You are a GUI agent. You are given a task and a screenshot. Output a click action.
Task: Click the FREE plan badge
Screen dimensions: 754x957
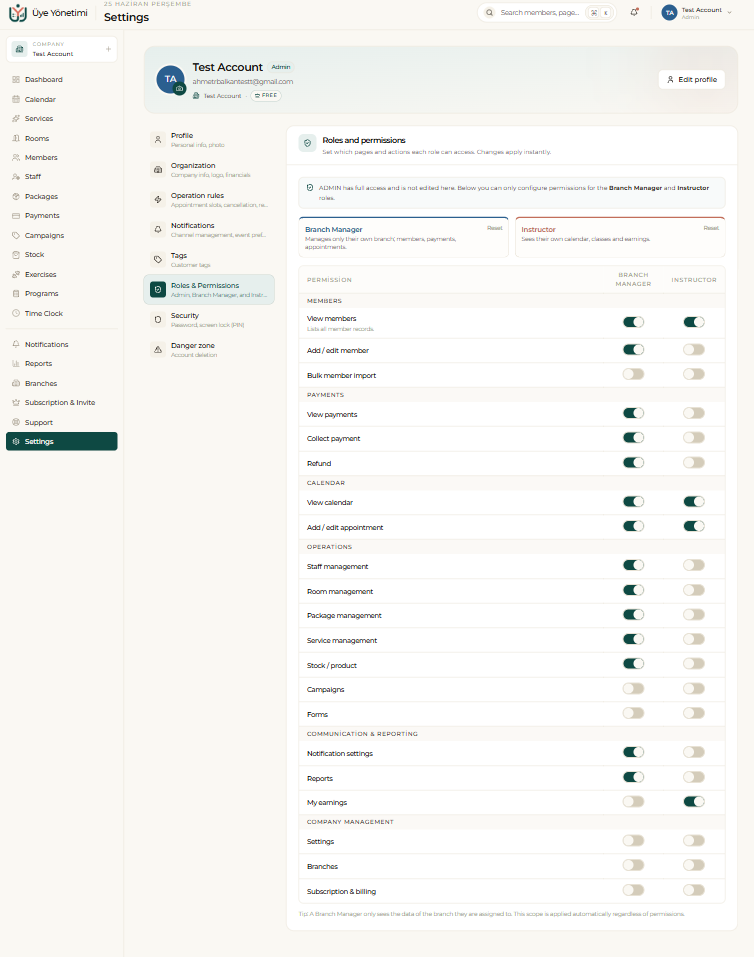[266, 95]
